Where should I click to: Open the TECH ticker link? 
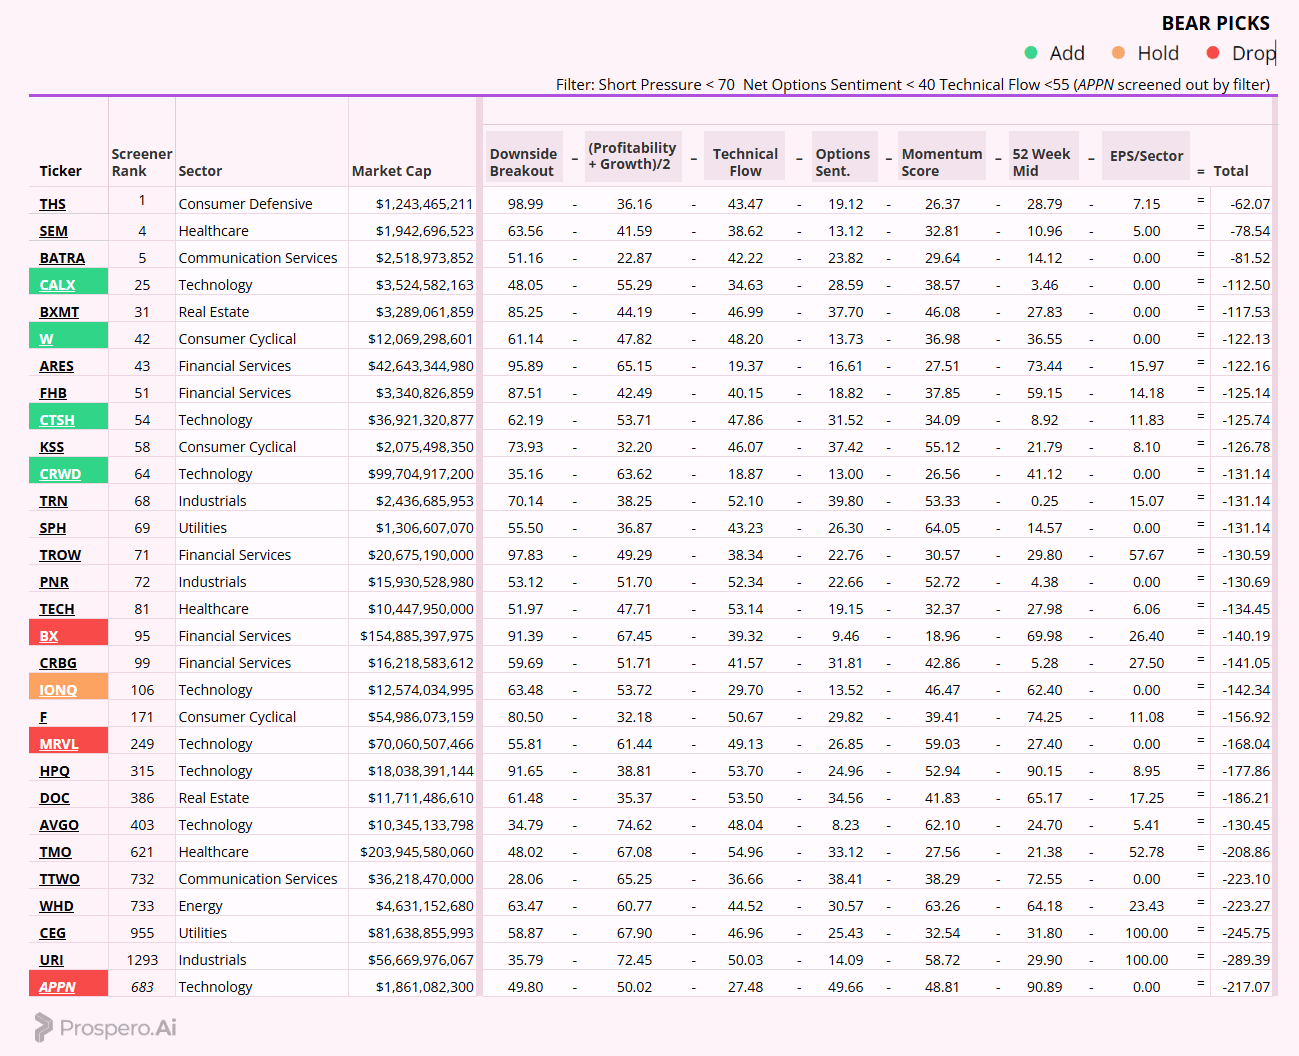coord(57,609)
